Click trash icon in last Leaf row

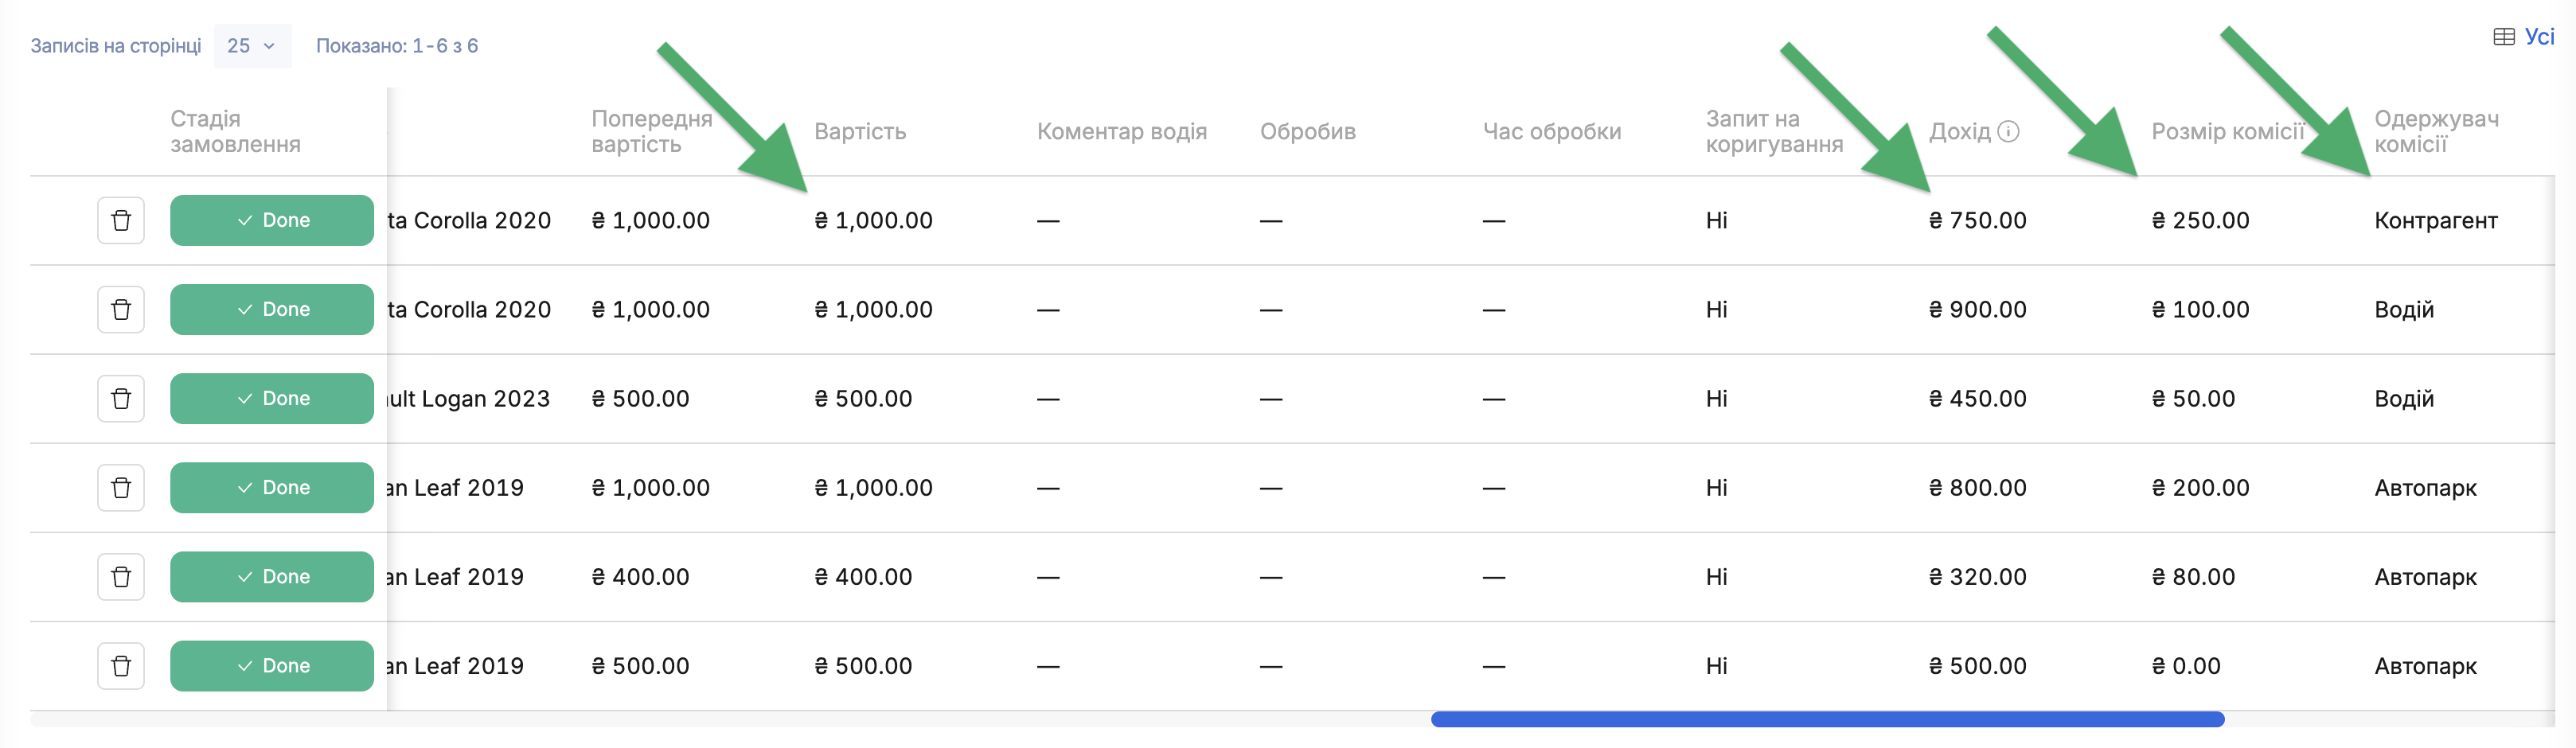click(x=121, y=665)
